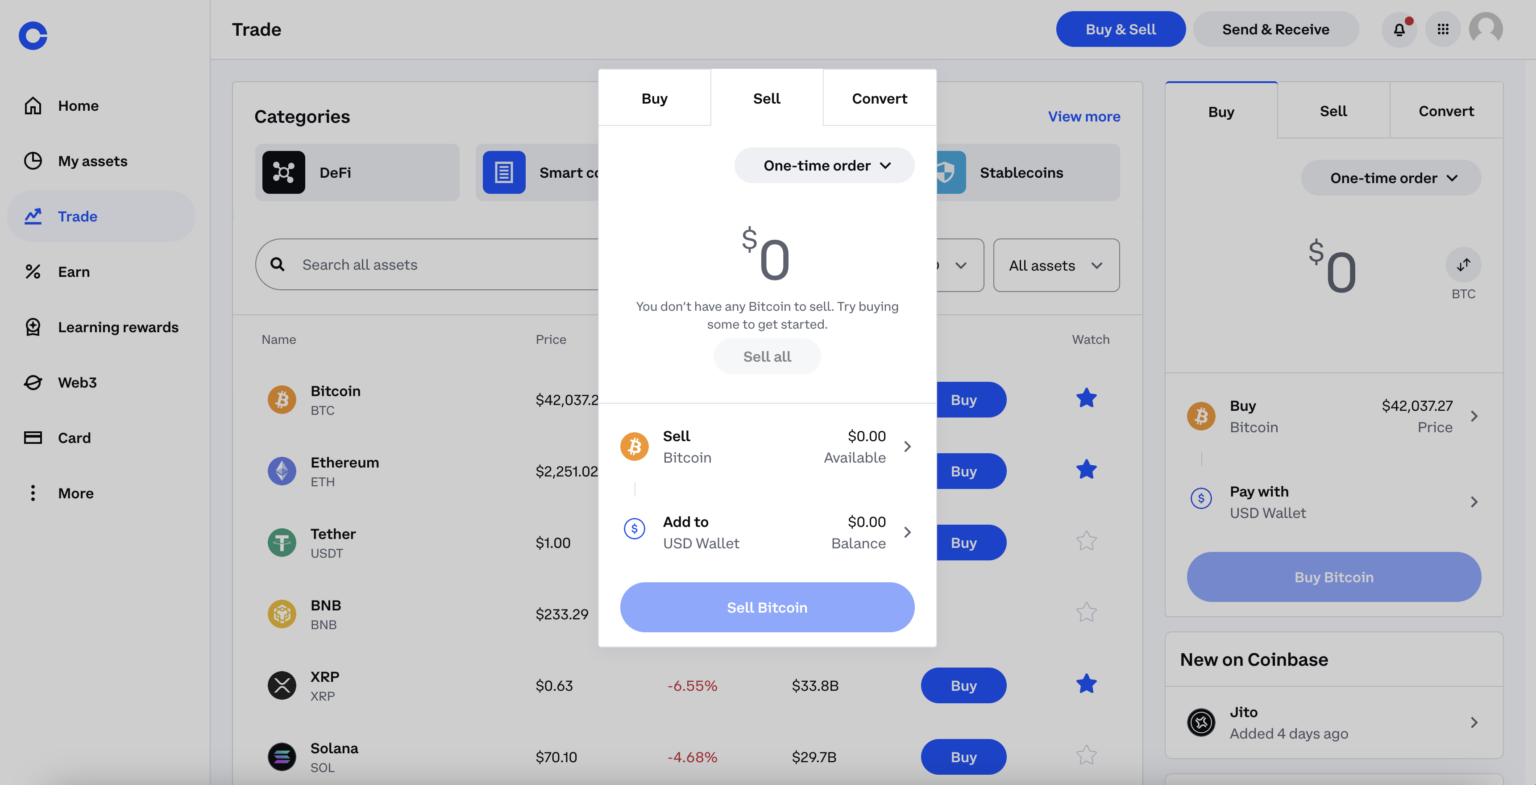Select the Trade sidebar item
This screenshot has width=1536, height=785.
101,216
